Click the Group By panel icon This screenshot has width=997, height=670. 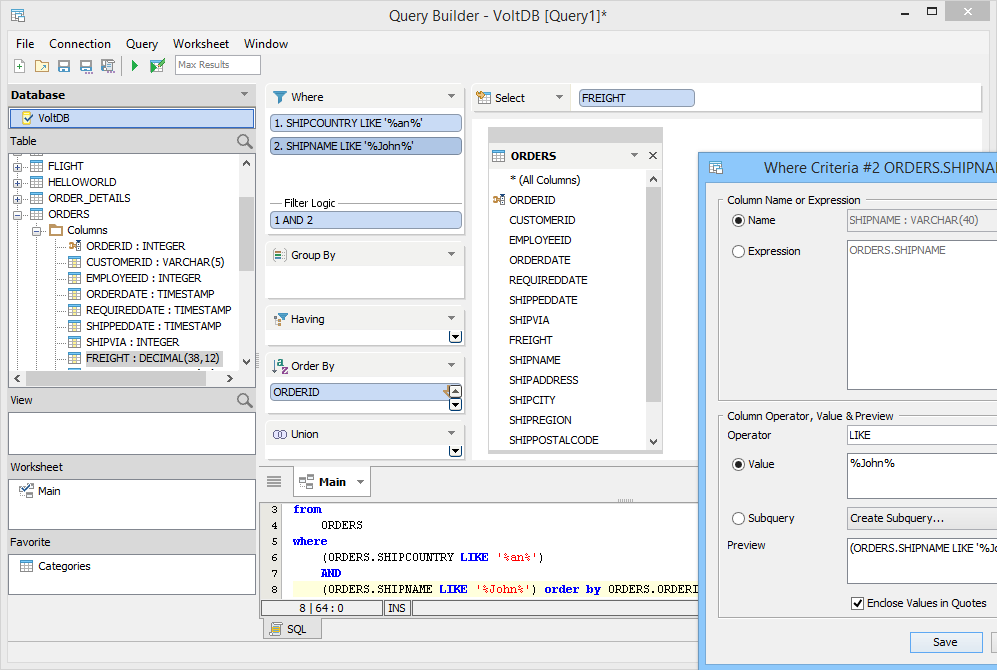pos(280,255)
